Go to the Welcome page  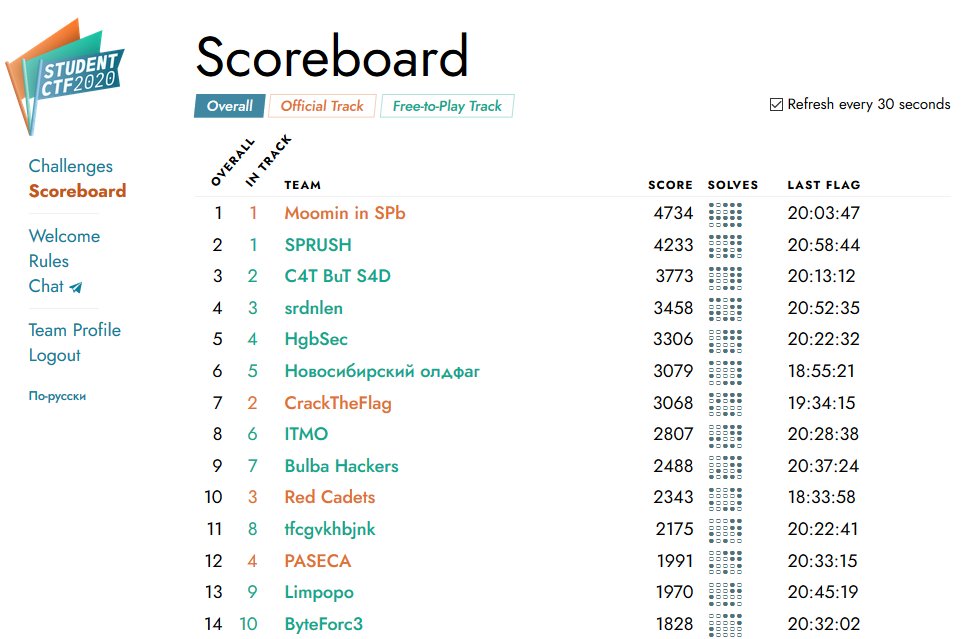[x=64, y=236]
